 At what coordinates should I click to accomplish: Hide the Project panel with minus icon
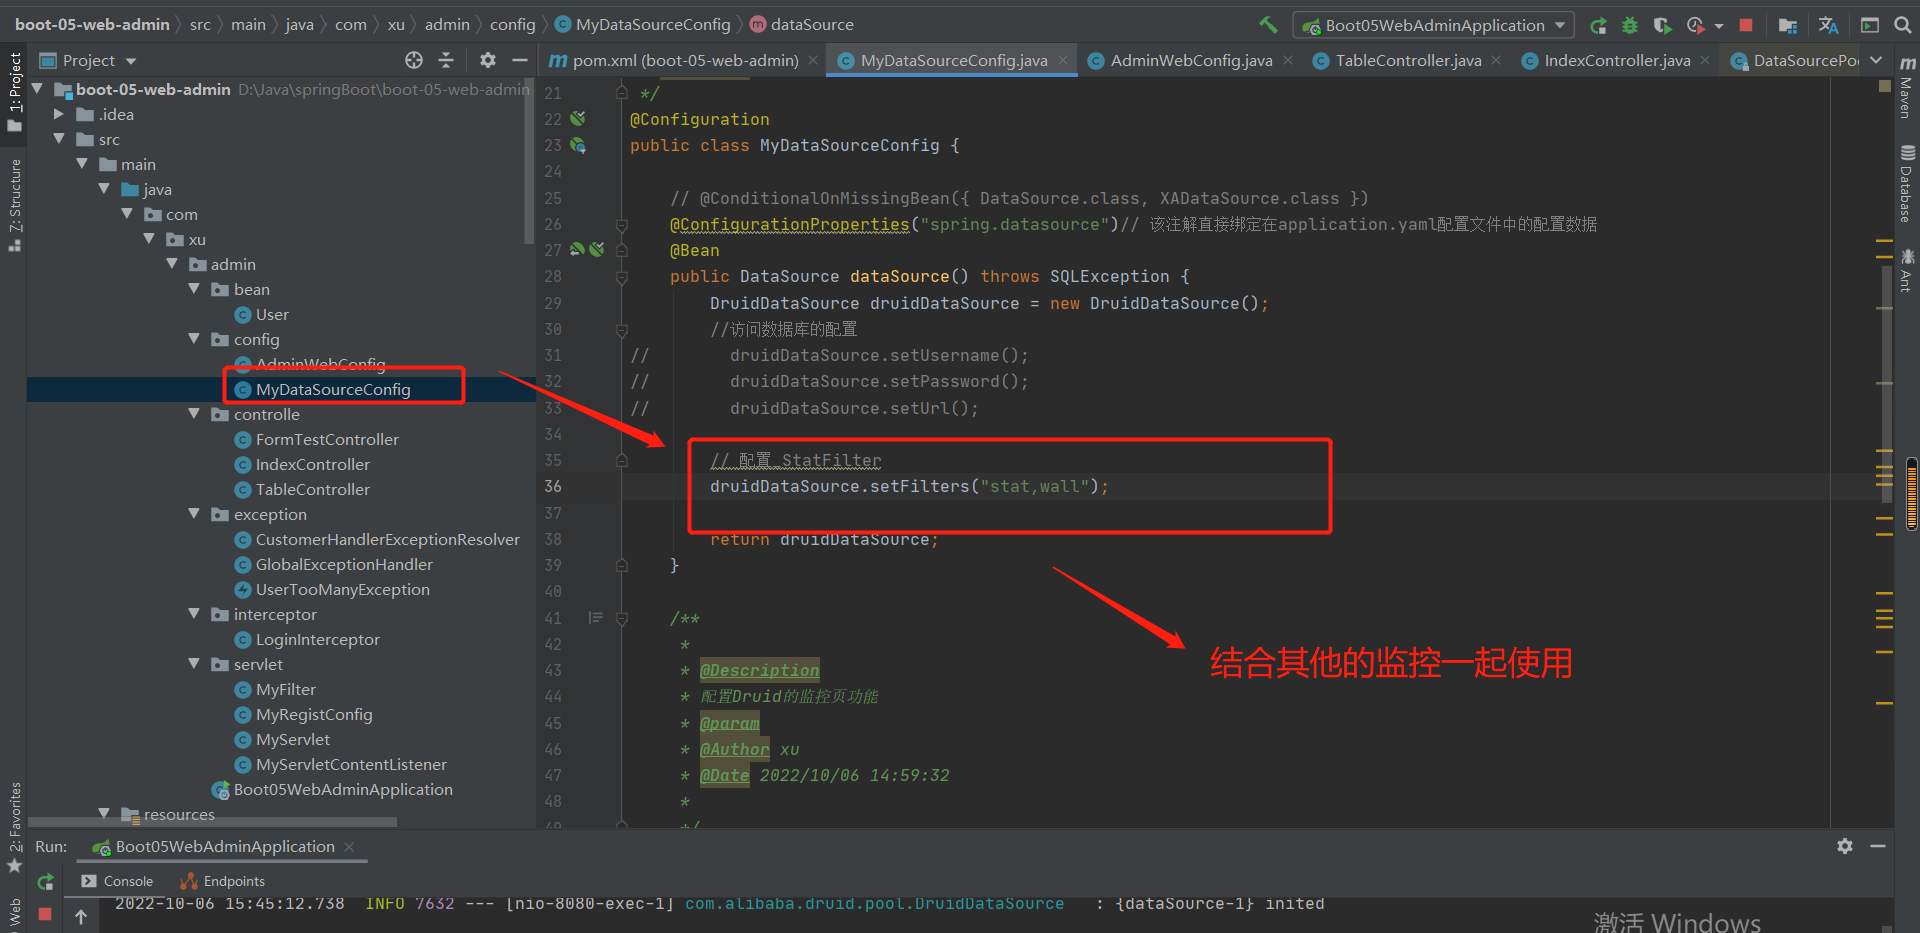519,60
